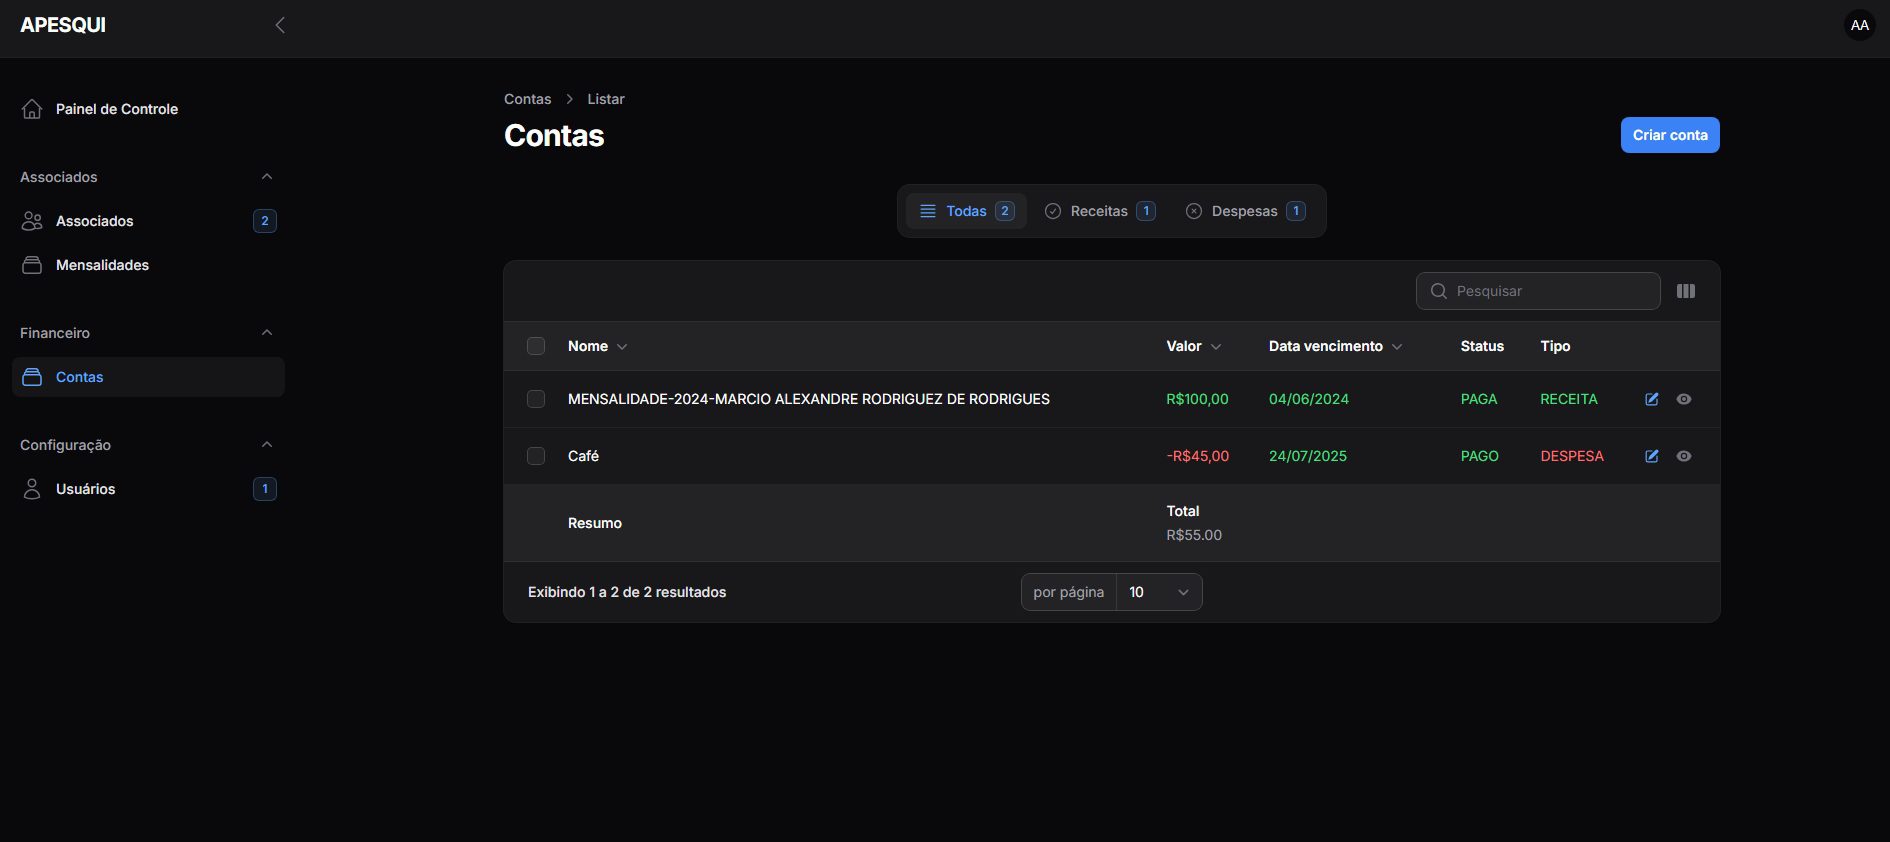Viewport: 1890px width, 842px height.
Task: Open the AA user avatar menu
Action: (1859, 25)
